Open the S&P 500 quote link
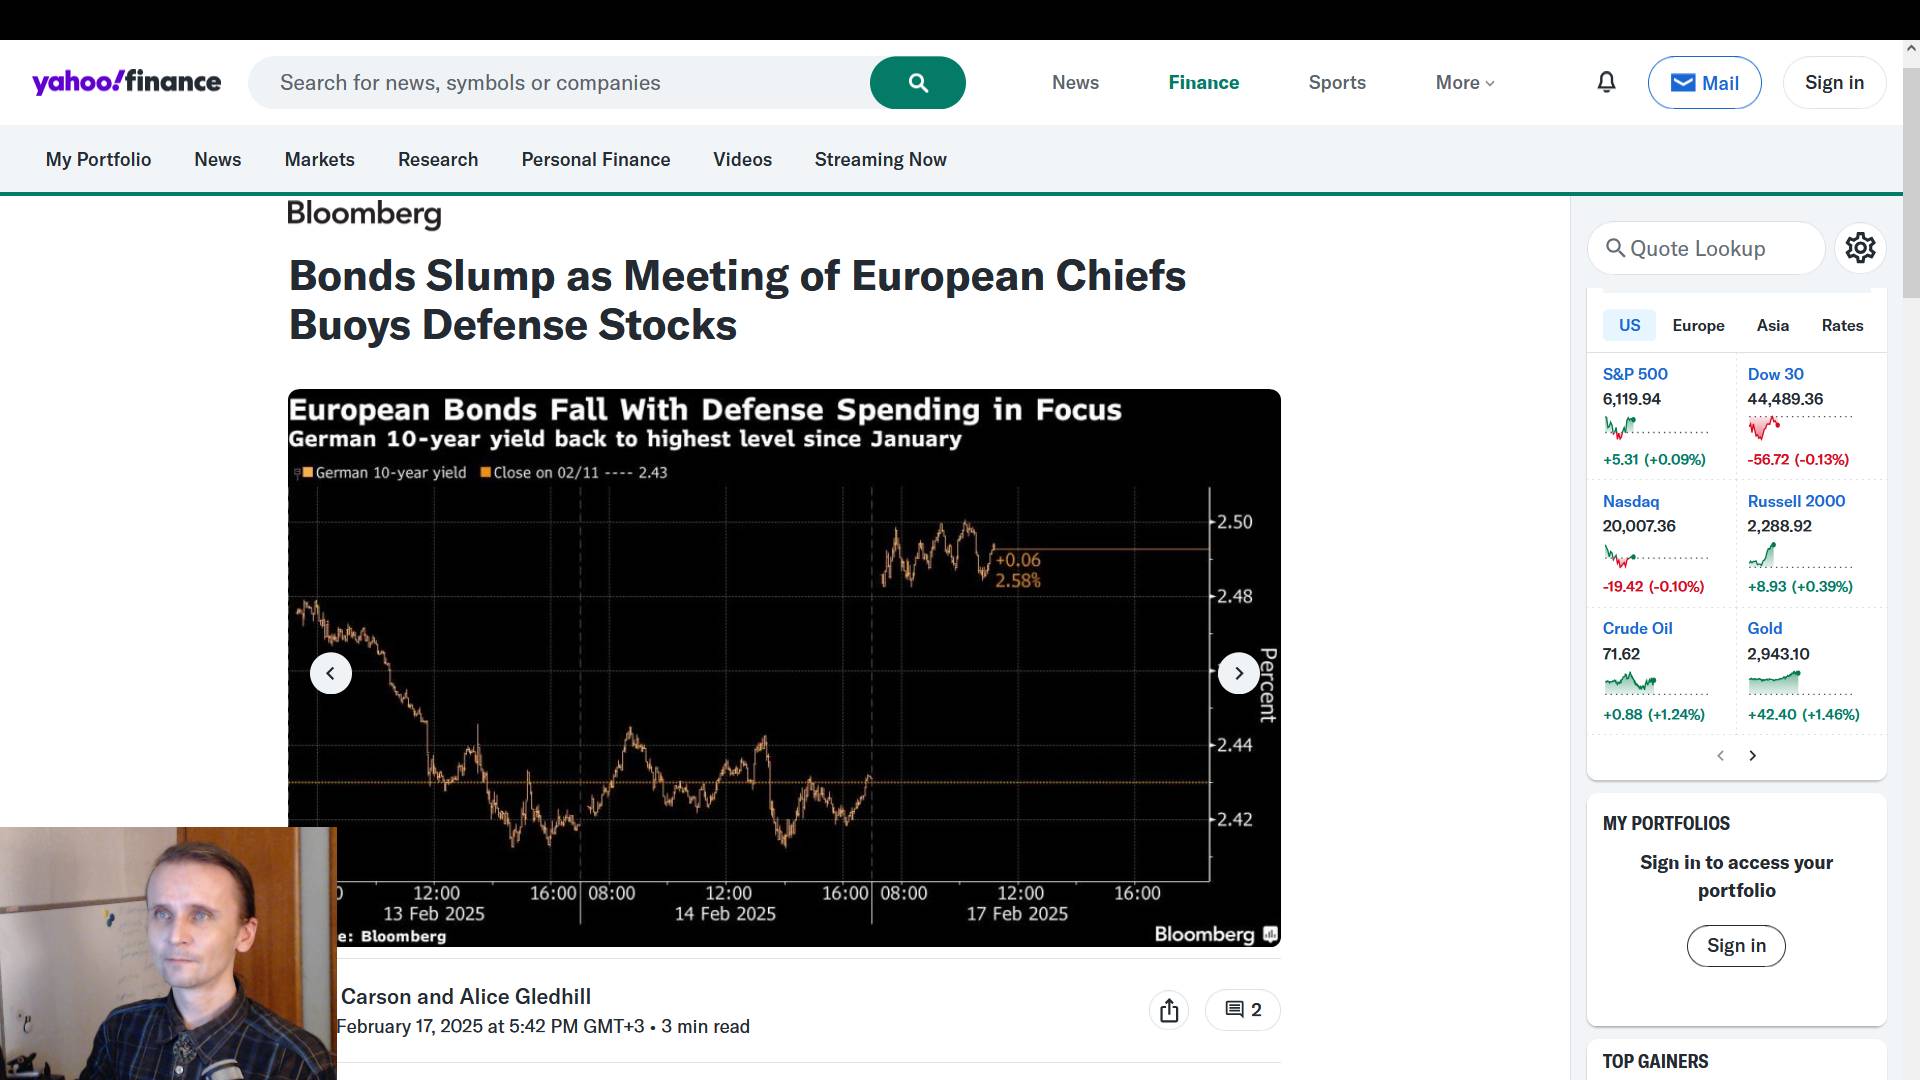The width and height of the screenshot is (1920, 1080). [1635, 374]
